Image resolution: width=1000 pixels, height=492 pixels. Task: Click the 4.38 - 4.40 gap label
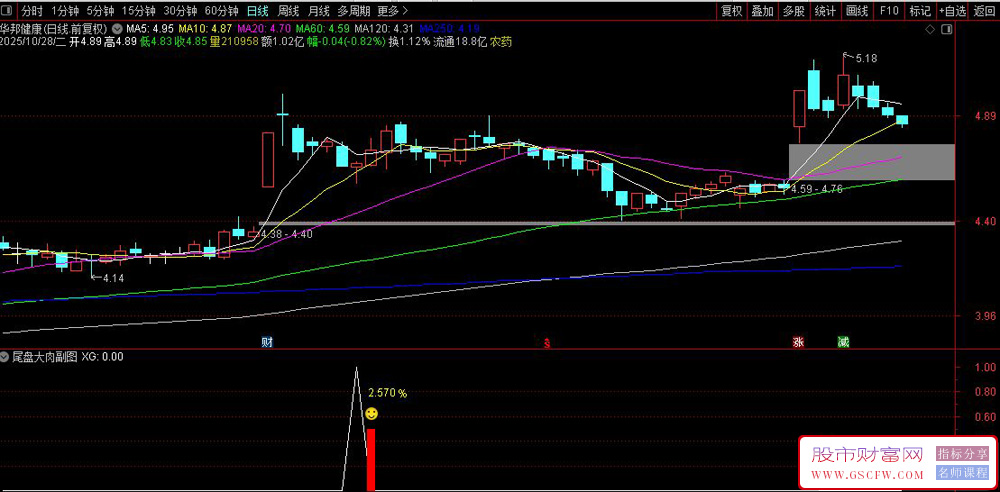pyautogui.click(x=286, y=234)
